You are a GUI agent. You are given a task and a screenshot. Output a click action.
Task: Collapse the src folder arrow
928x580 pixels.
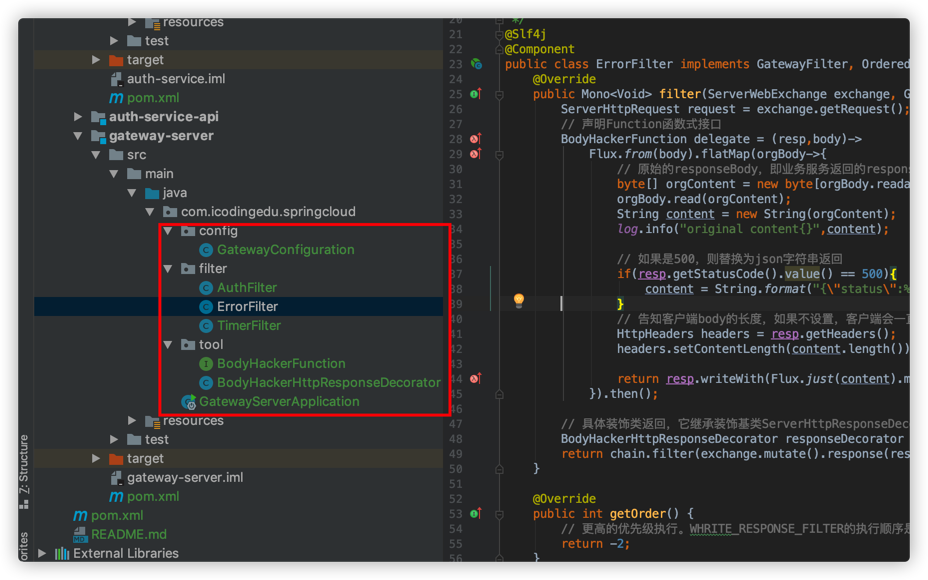tap(96, 155)
